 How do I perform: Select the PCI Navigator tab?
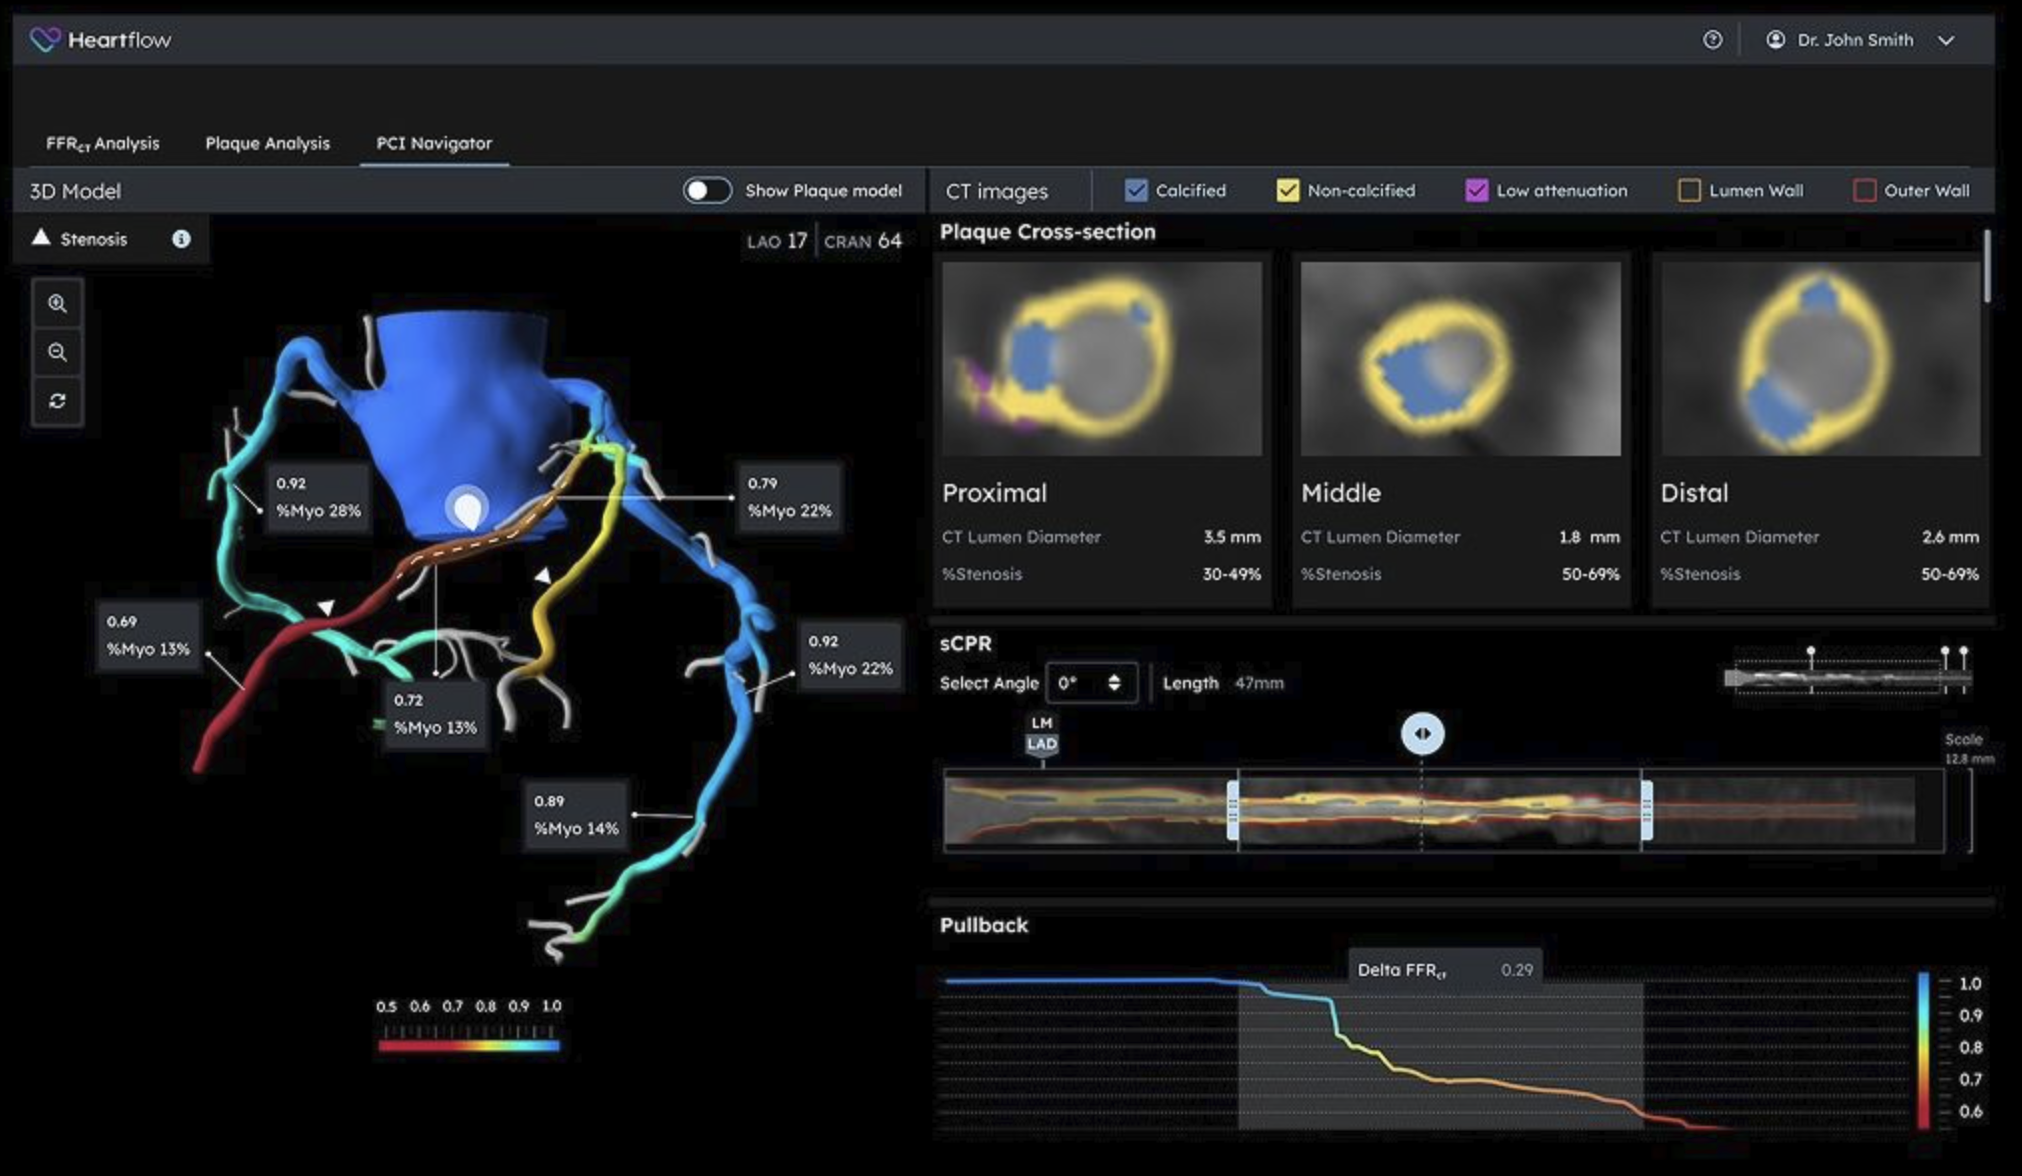tap(434, 143)
